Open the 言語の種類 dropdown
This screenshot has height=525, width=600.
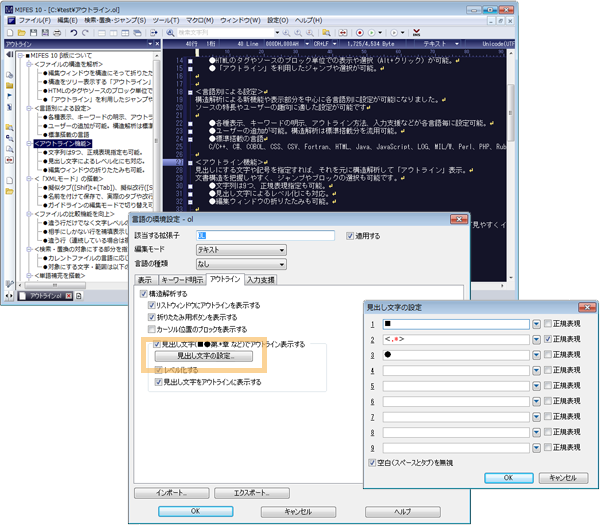click(x=281, y=263)
